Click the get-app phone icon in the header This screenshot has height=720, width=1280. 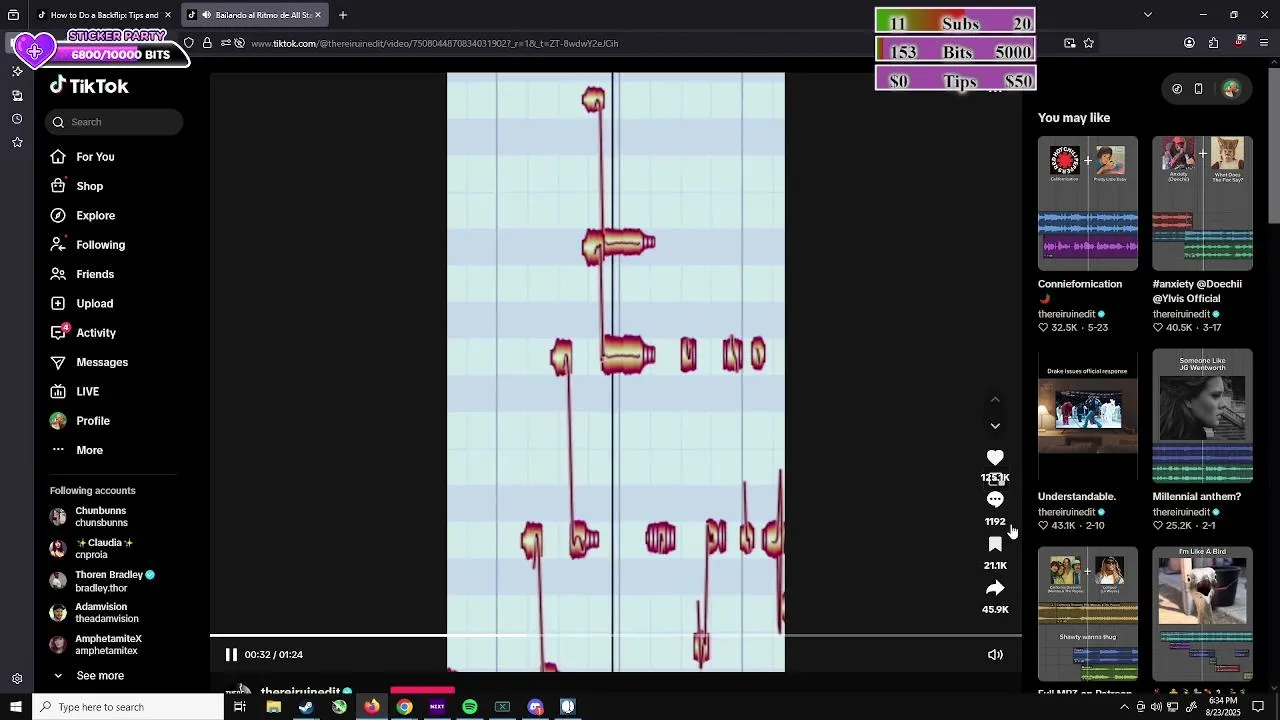click(1198, 89)
